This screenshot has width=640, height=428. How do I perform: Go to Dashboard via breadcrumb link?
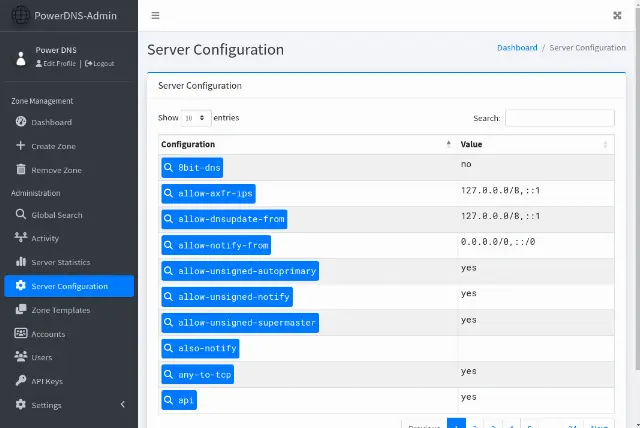coord(517,48)
